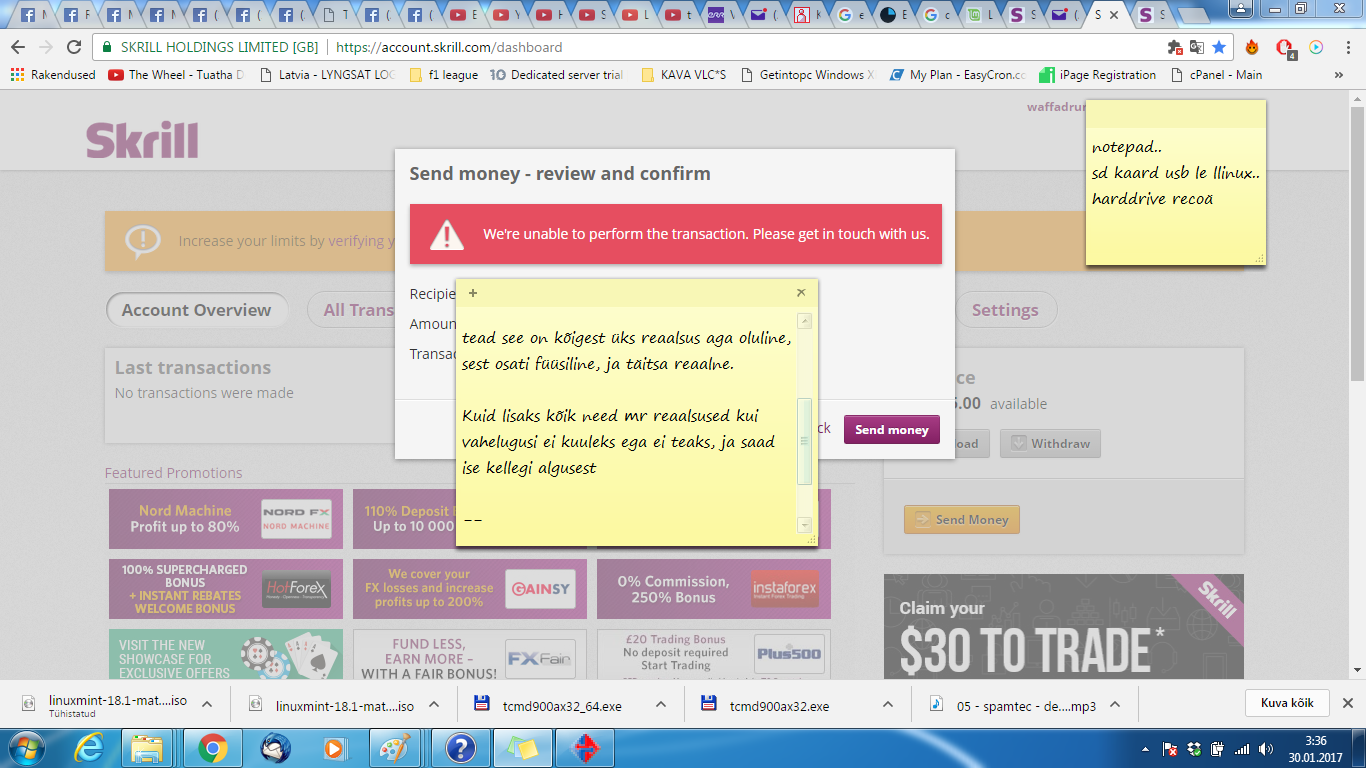Open the Claim your $30 to trade ad
The height and width of the screenshot is (768, 1366).
[1064, 627]
